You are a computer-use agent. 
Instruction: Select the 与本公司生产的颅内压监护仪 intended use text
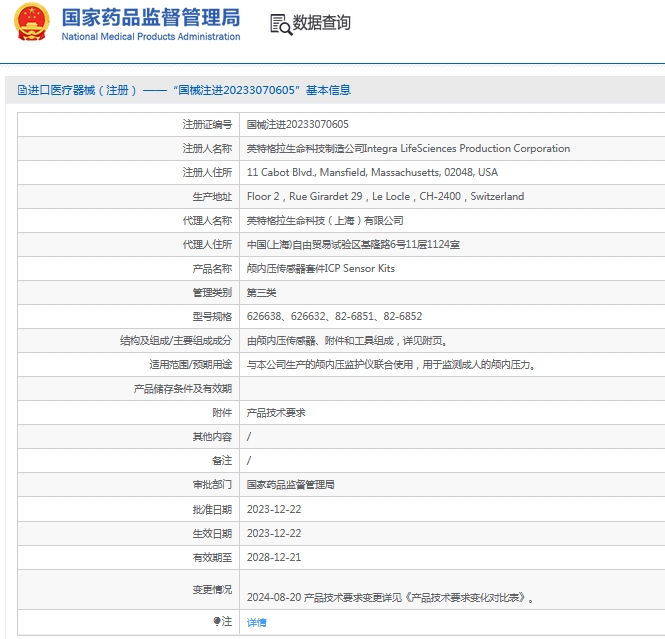391,365
